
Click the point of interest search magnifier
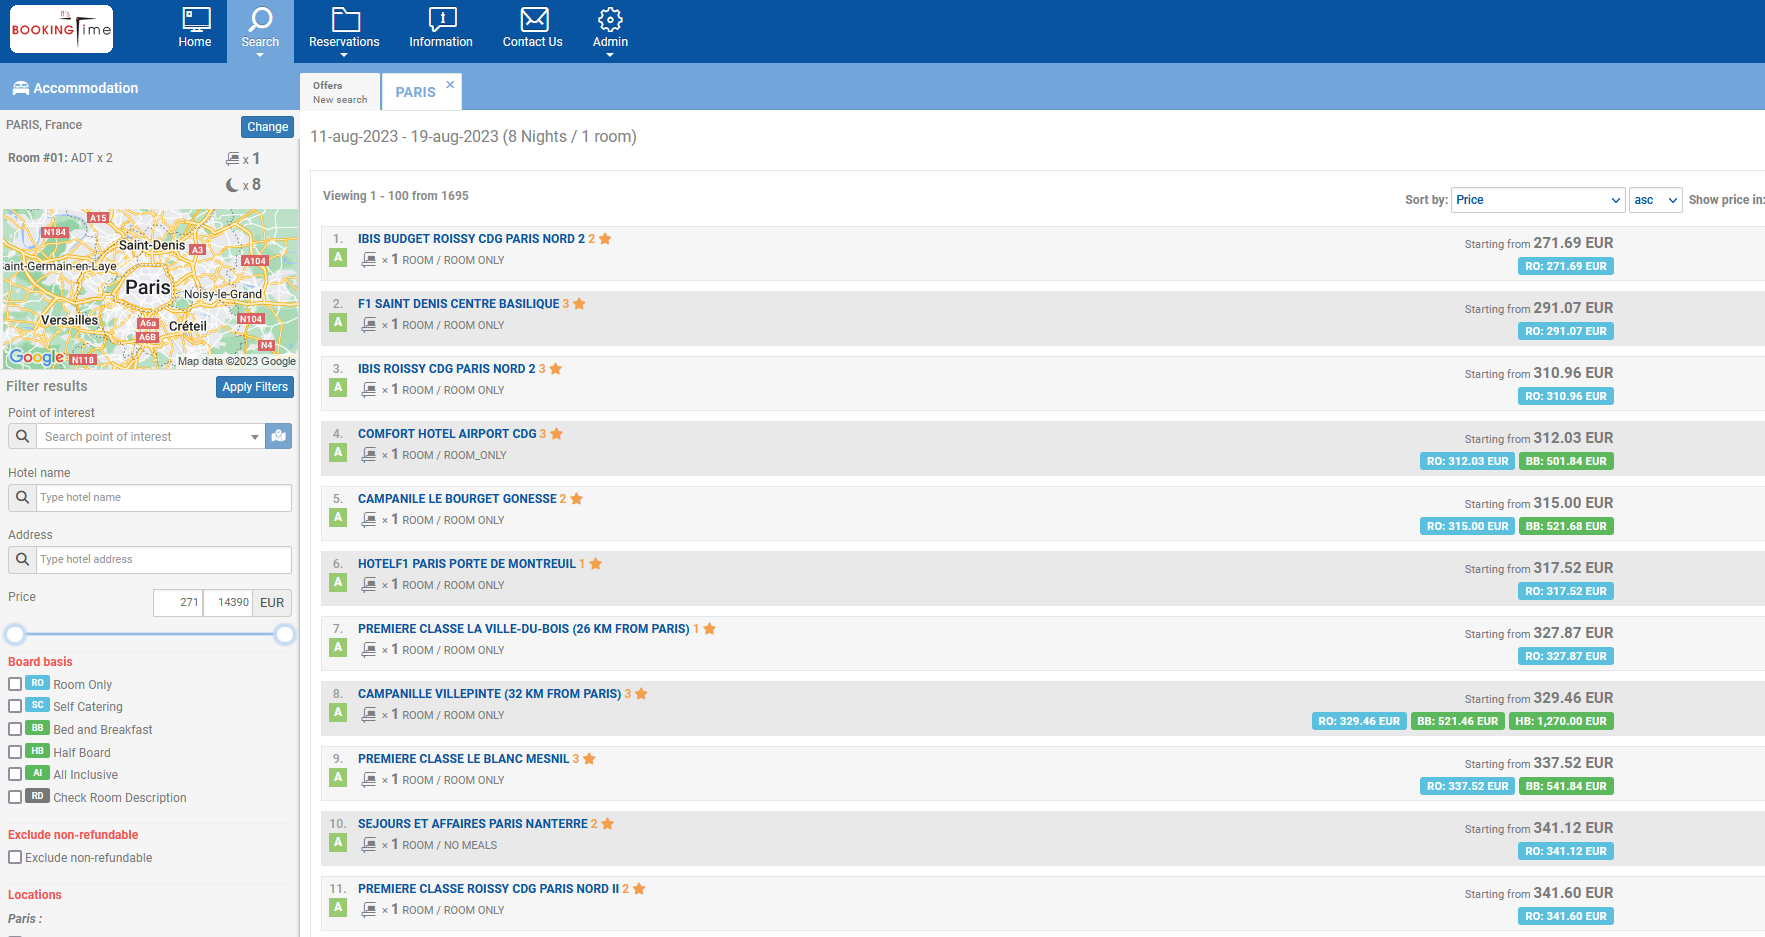pos(22,436)
